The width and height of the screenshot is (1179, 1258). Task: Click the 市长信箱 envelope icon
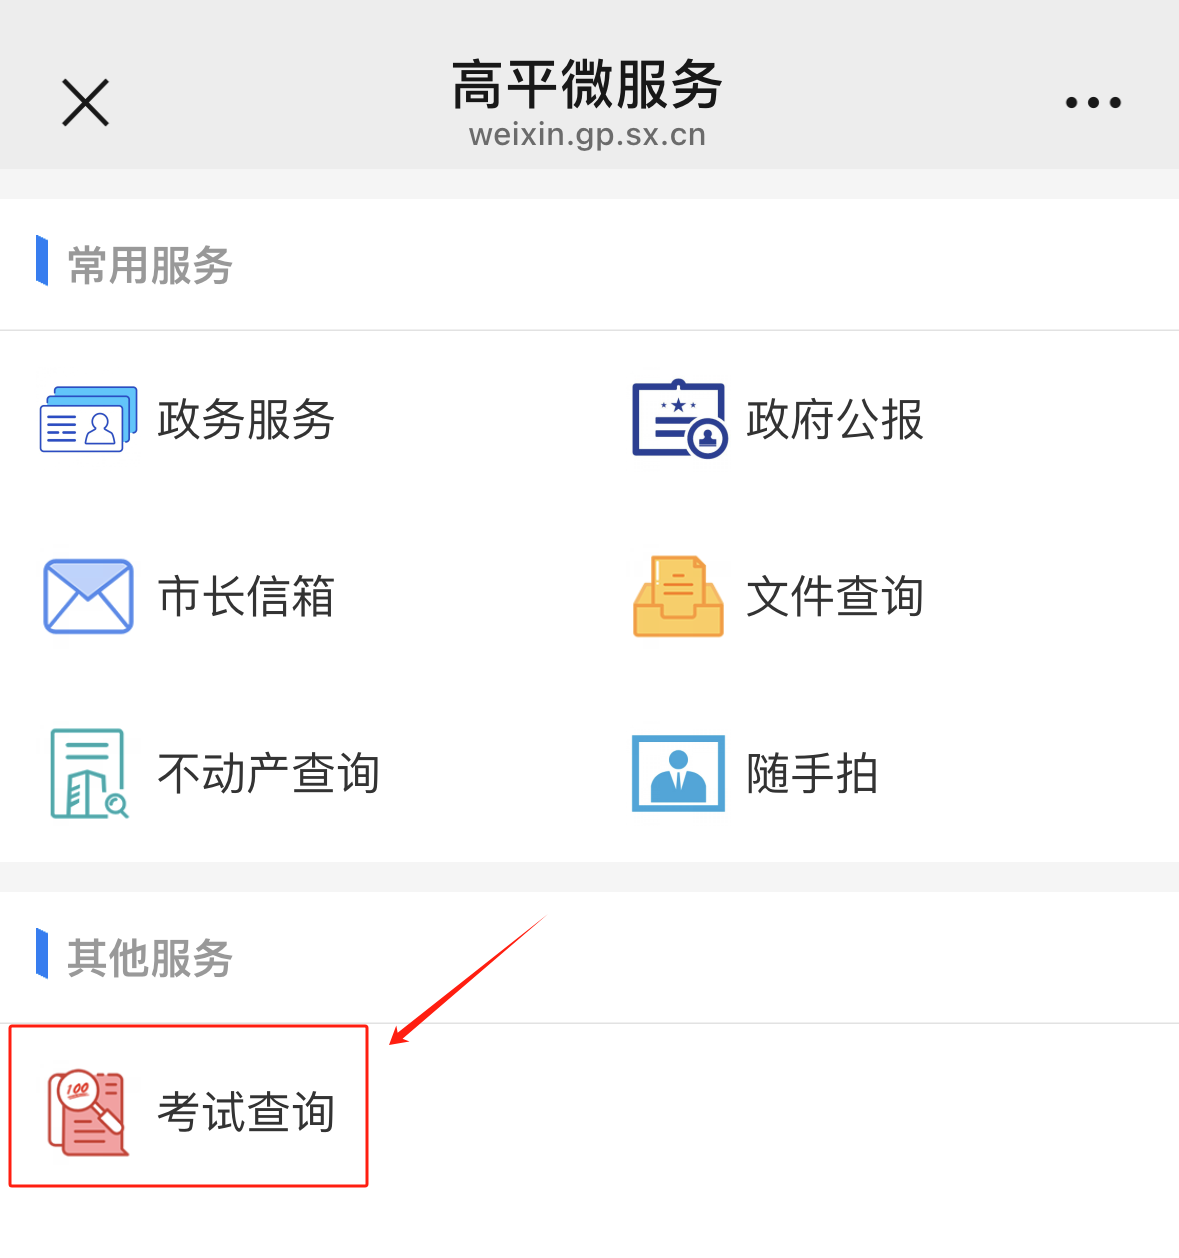(x=88, y=596)
